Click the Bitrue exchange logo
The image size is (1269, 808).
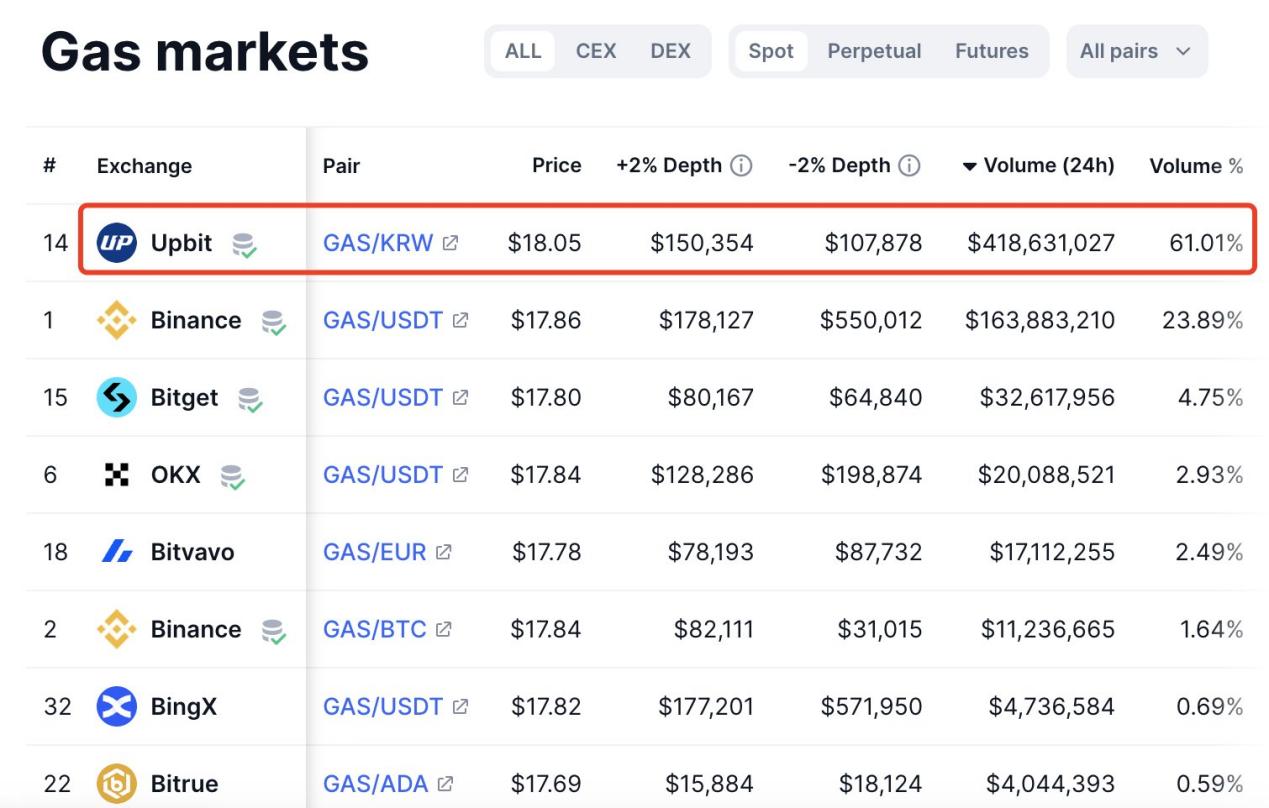[x=116, y=784]
